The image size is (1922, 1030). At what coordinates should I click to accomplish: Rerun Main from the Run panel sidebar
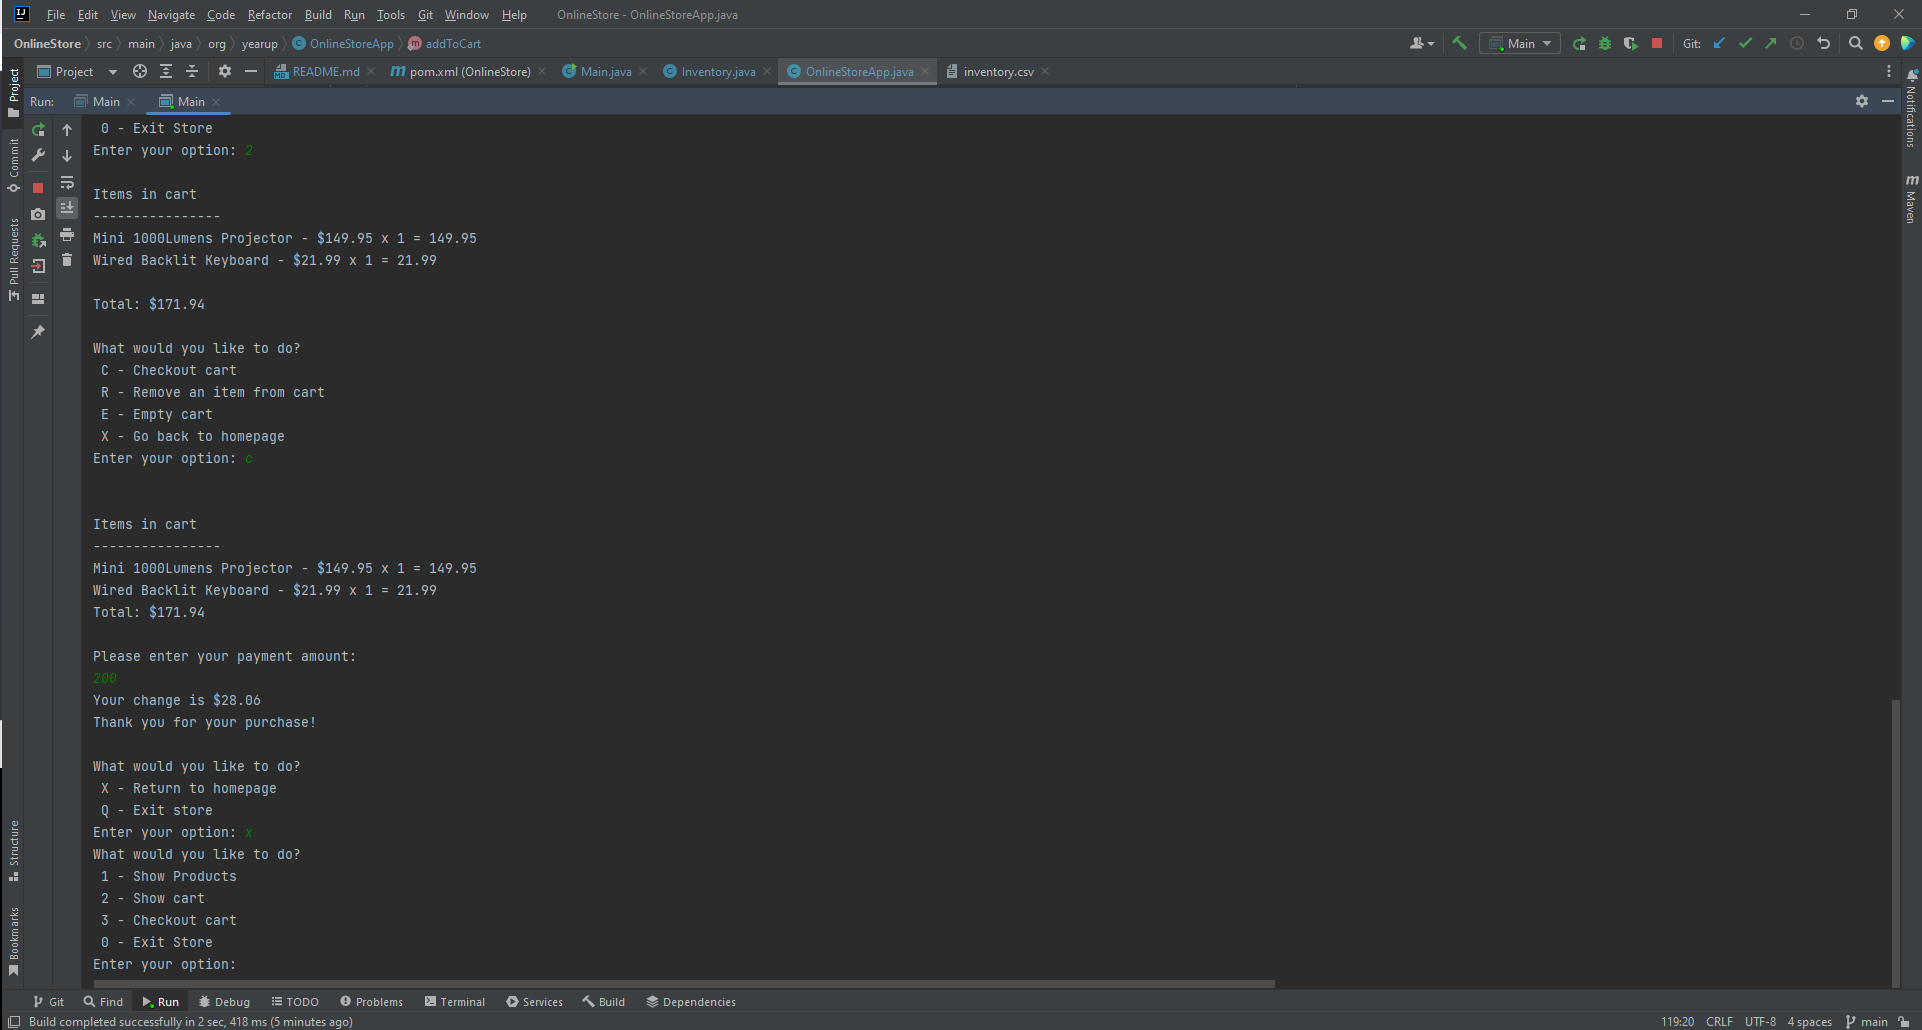pos(38,130)
